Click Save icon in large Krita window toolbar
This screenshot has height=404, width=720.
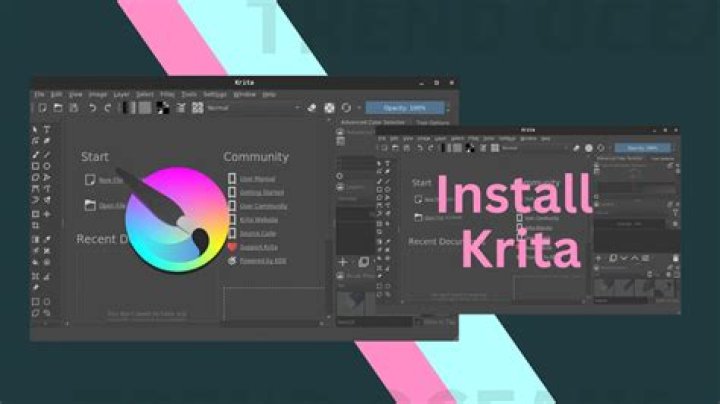[73, 108]
